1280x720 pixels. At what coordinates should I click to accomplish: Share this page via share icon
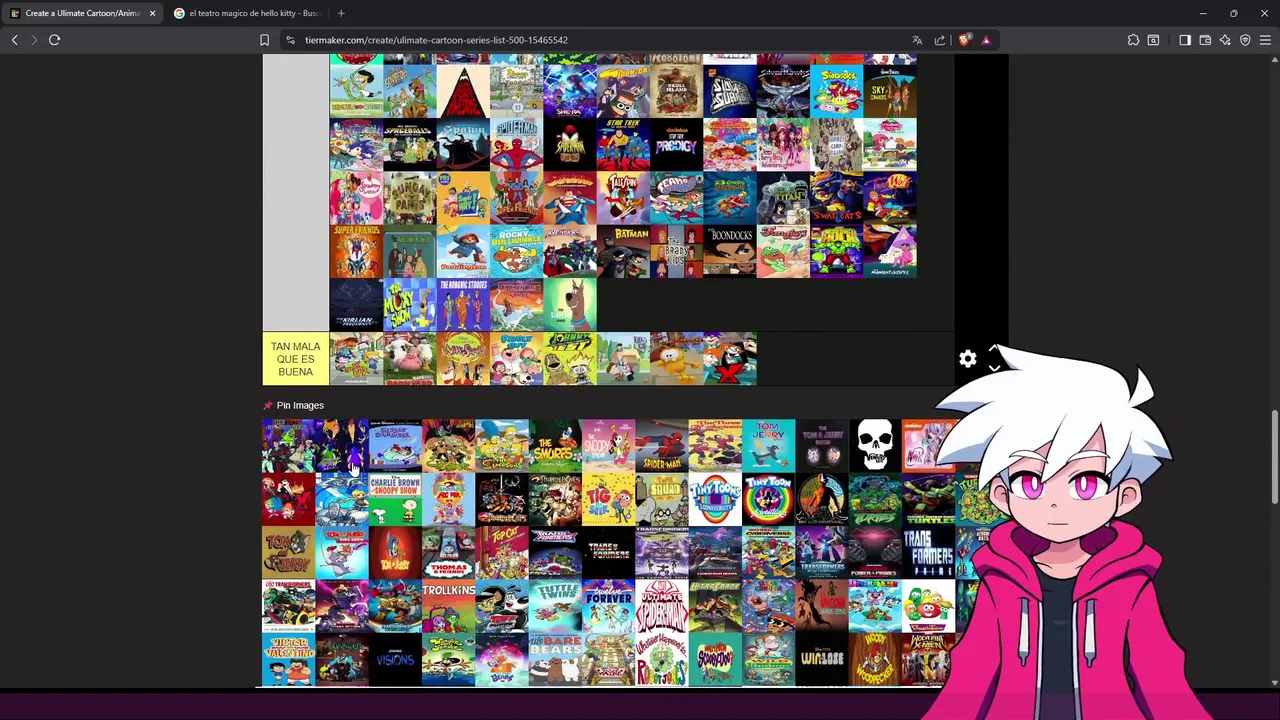[940, 40]
